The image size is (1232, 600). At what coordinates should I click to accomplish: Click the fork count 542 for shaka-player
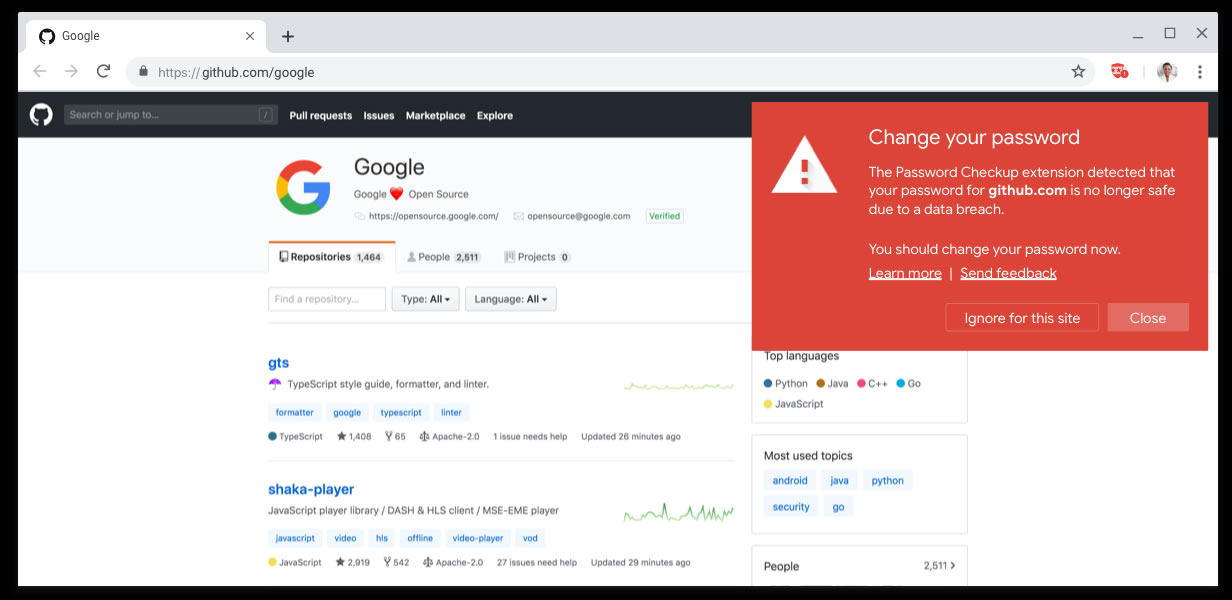pyautogui.click(x=397, y=563)
